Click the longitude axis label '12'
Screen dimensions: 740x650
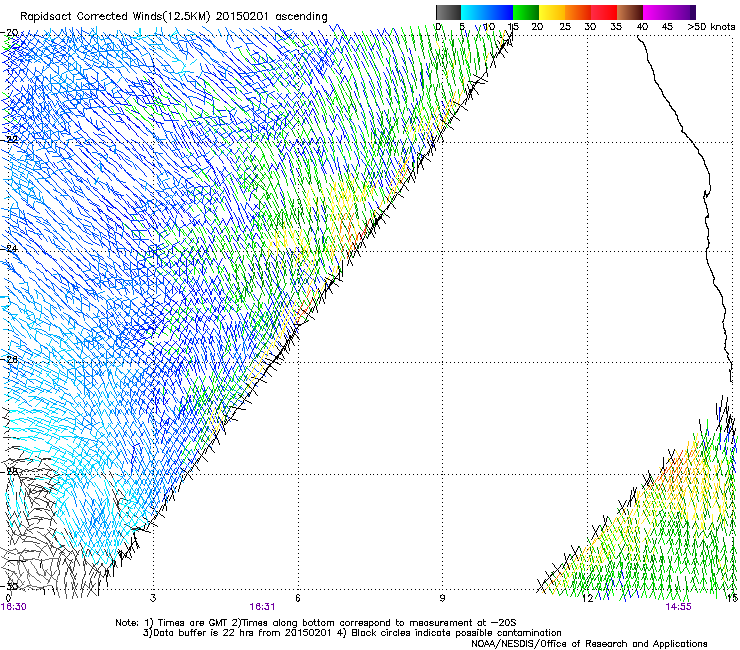click(x=588, y=598)
